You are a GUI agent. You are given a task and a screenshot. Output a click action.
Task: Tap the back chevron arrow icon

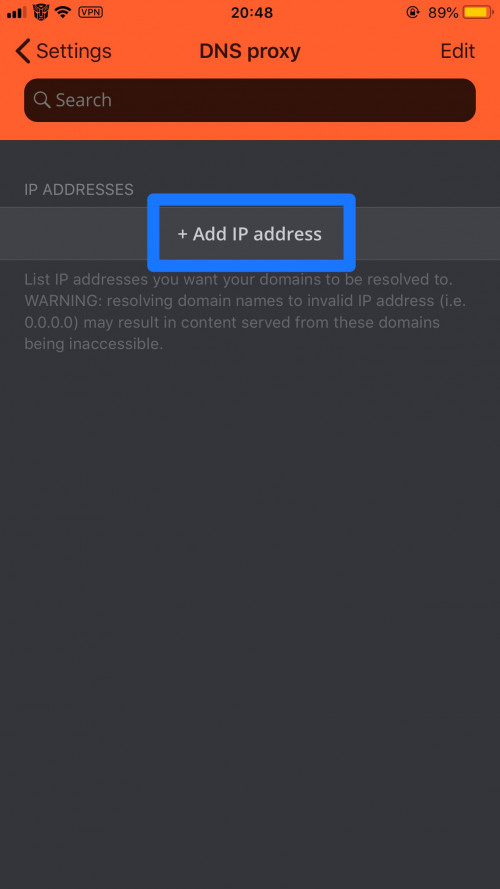23,51
